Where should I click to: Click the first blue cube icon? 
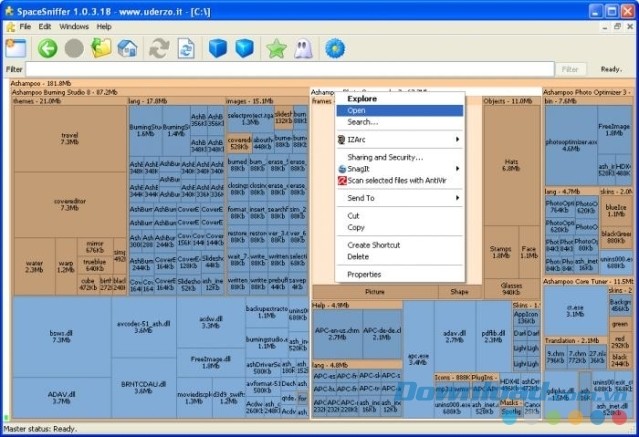coord(217,48)
